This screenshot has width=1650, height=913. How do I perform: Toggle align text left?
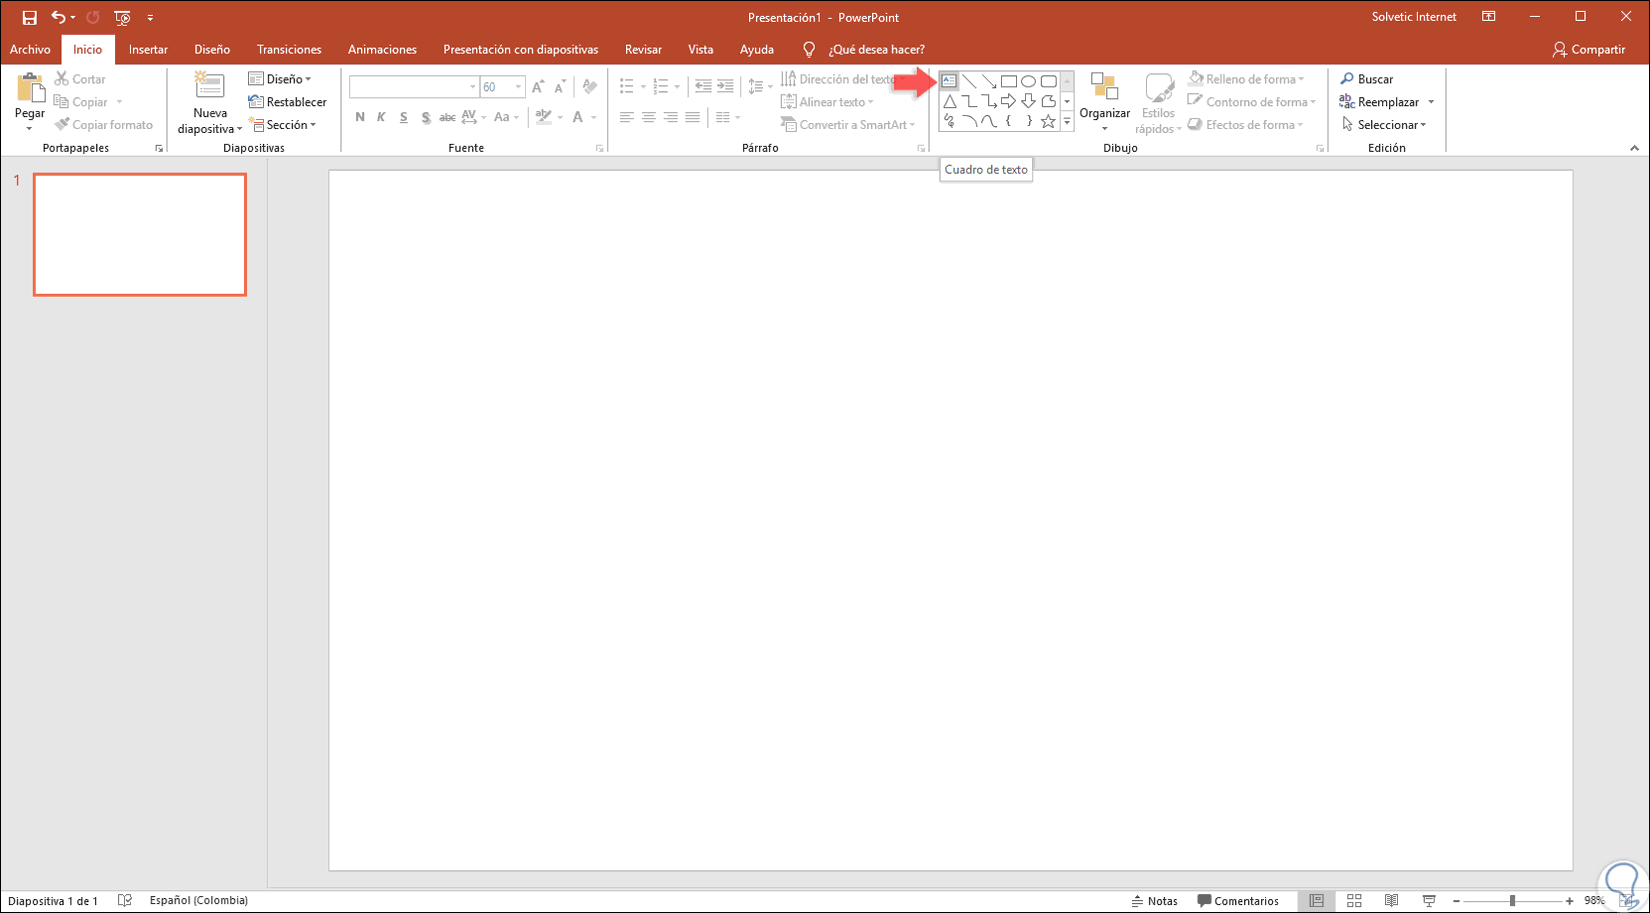pyautogui.click(x=626, y=117)
